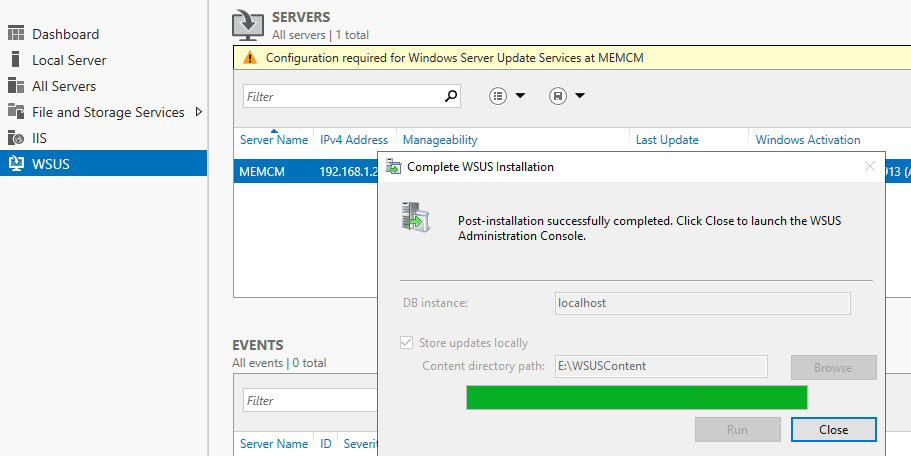Click the DB instance text field
This screenshot has width=911, height=456.
(x=702, y=303)
